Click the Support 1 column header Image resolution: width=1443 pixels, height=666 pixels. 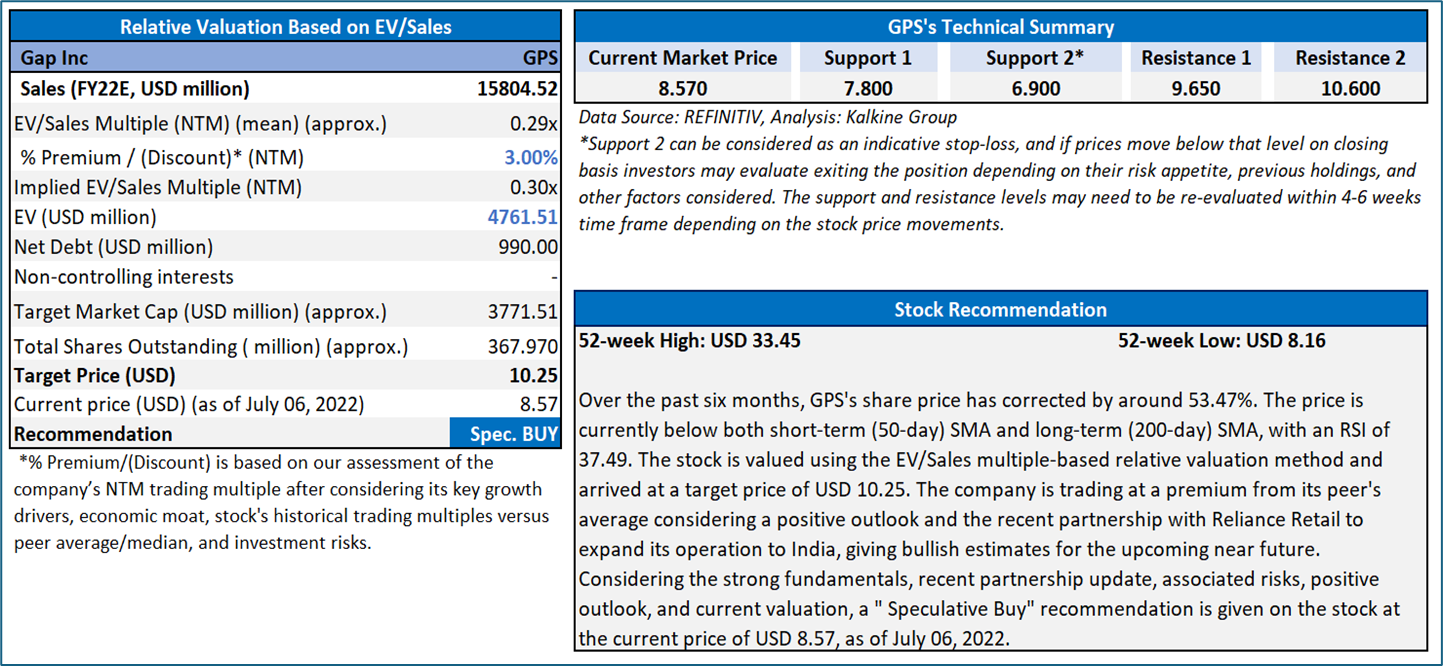(868, 58)
